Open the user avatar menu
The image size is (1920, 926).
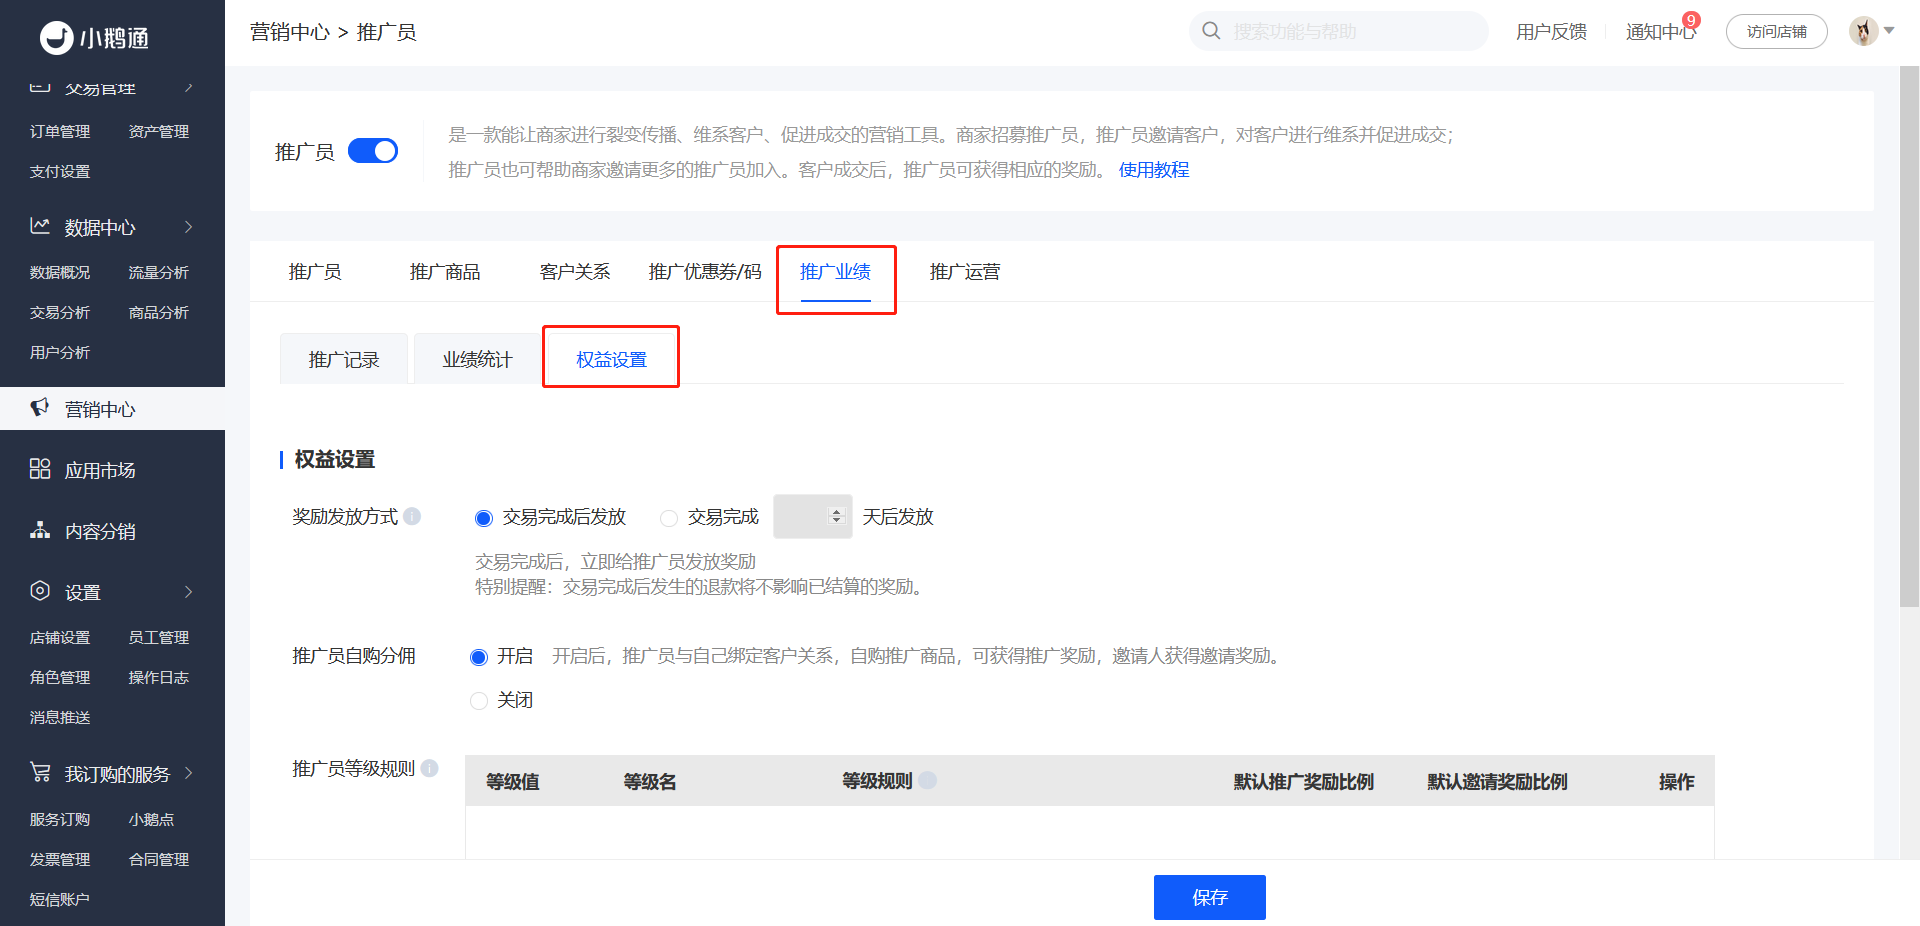click(1863, 31)
